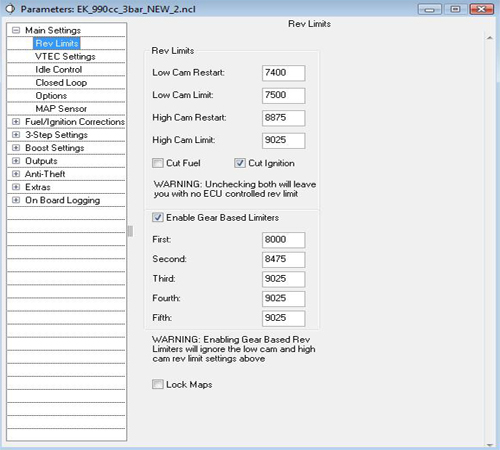500x450 pixels.
Task: Click the application icon in title bar
Action: tap(10, 9)
